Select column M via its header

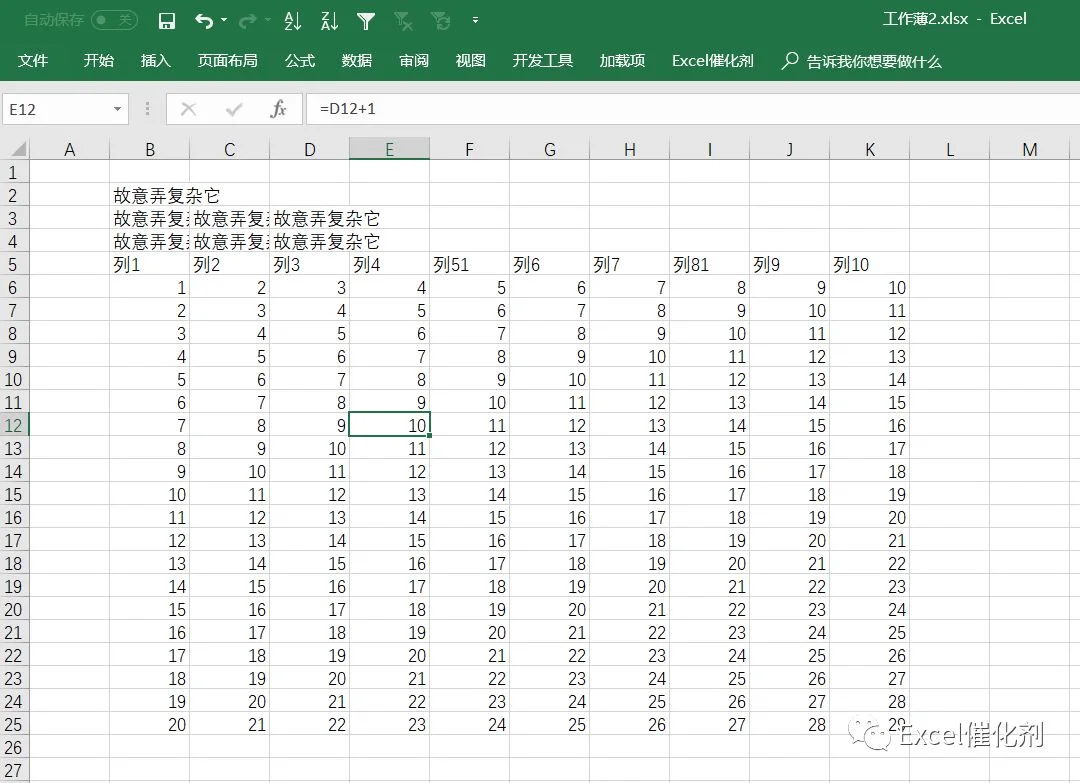tap(1030, 149)
